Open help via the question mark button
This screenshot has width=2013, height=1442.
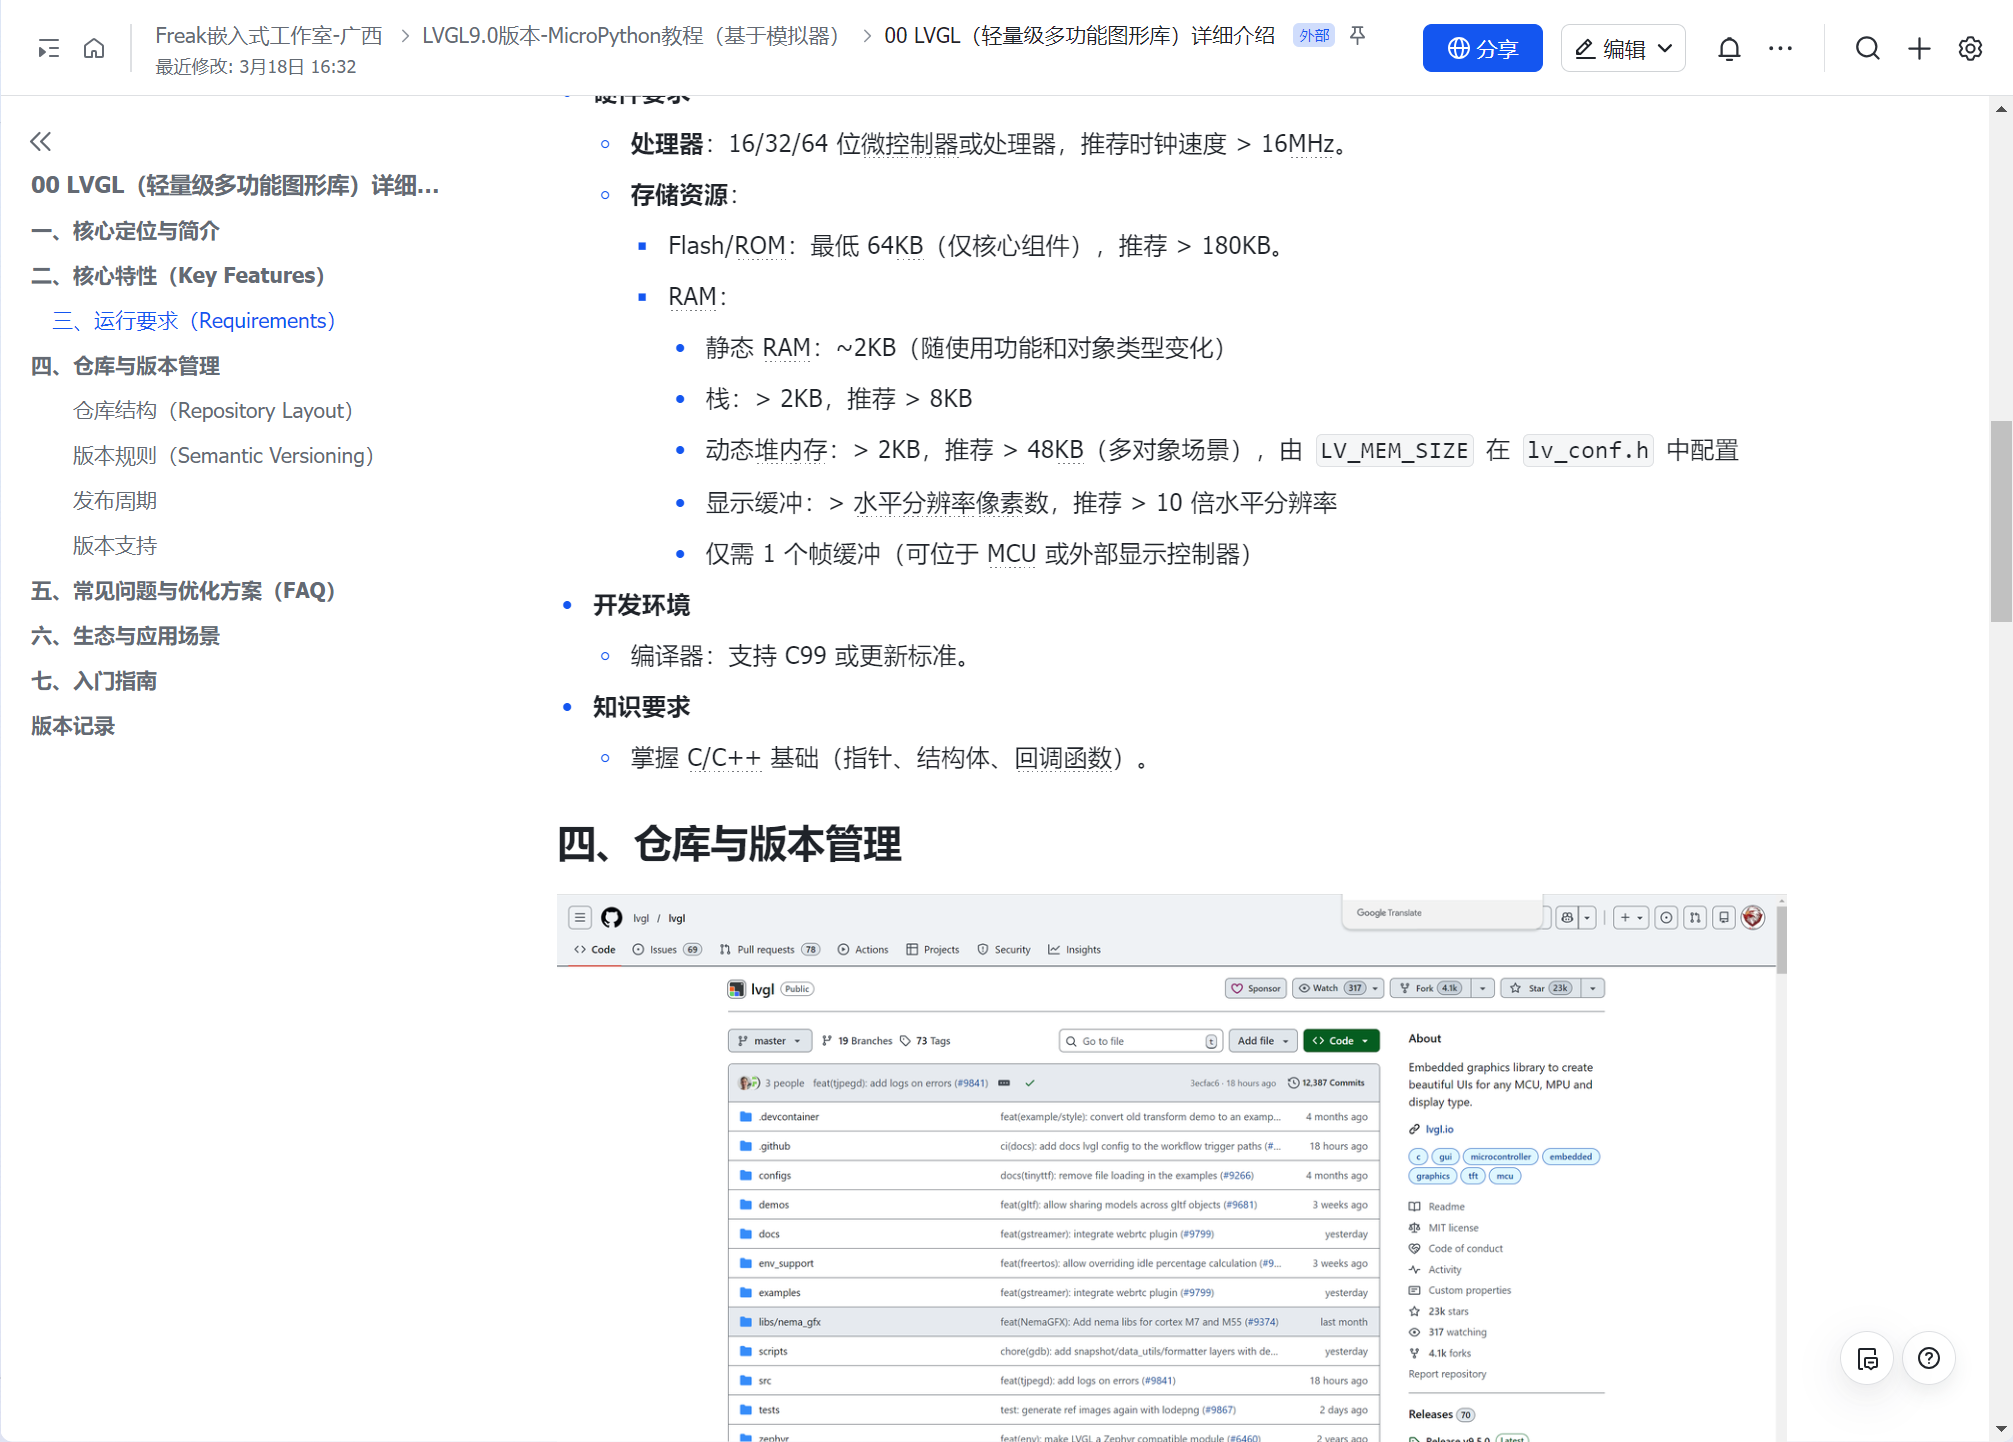point(1930,1358)
